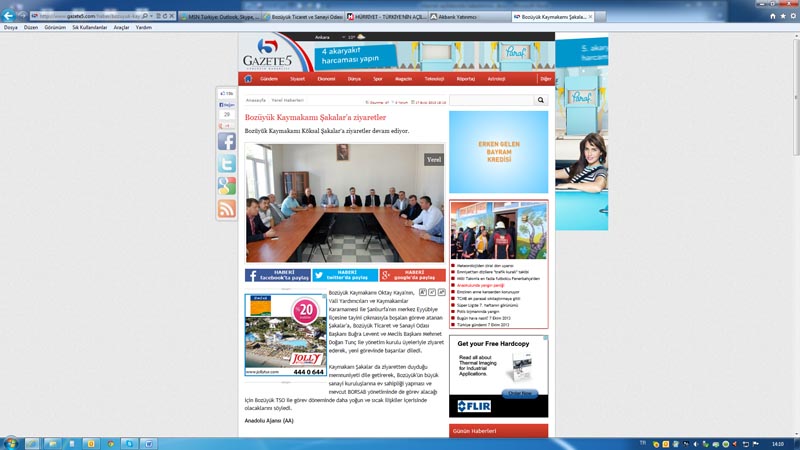Open the Siyaset section
Screen dimensions: 800x450
point(297,79)
